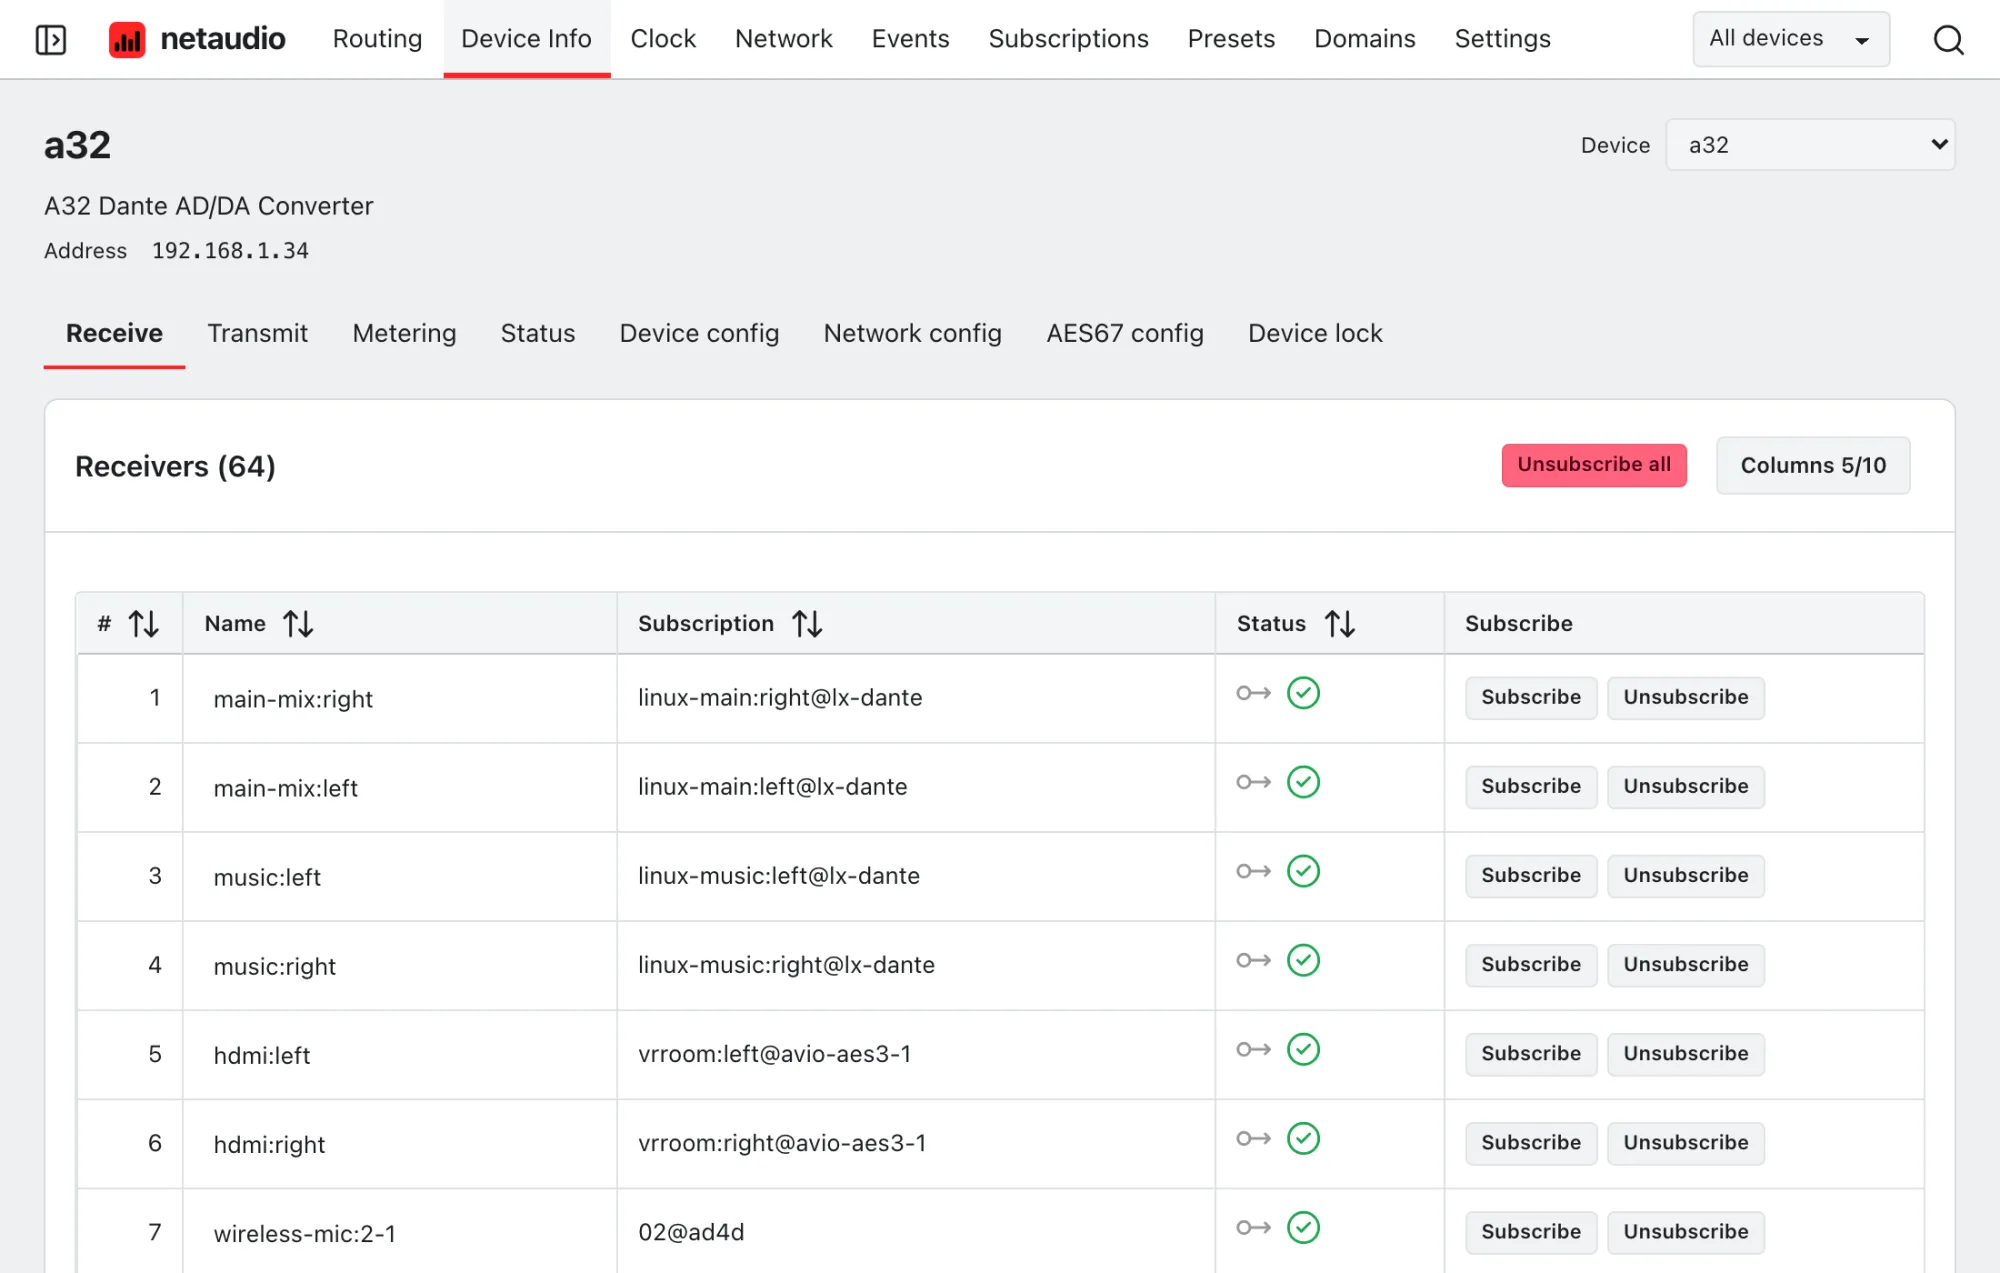Image resolution: width=2000 pixels, height=1273 pixels.
Task: Open the Presets page
Action: tap(1231, 39)
